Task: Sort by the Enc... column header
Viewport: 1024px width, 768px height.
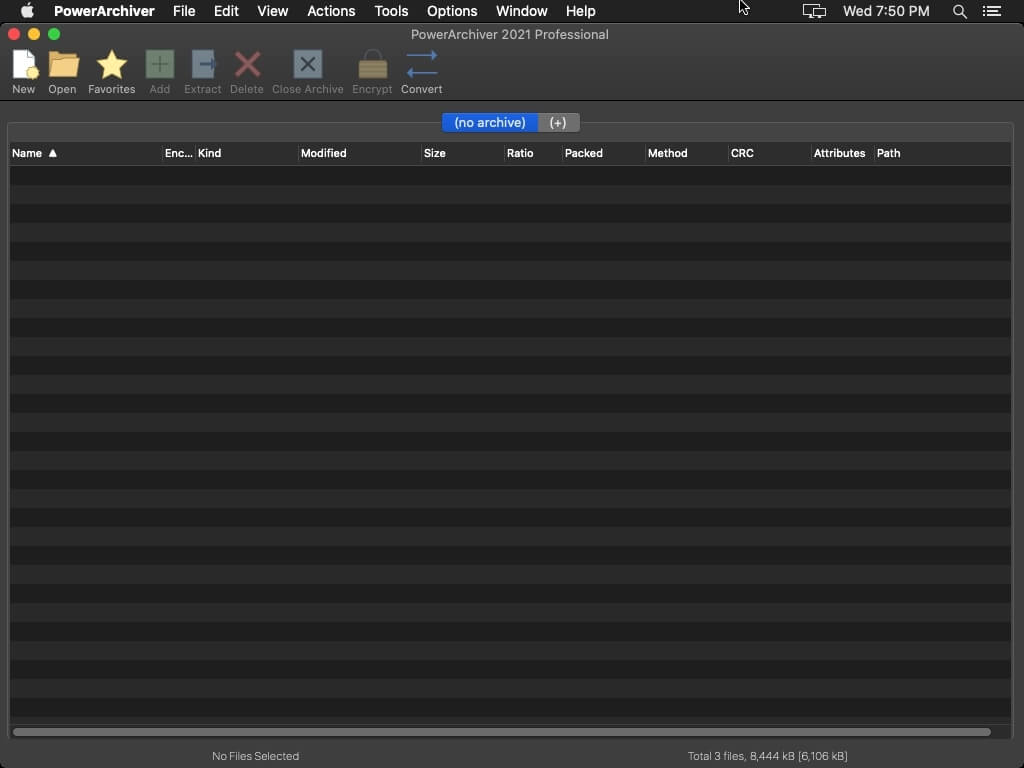Action: pos(178,153)
